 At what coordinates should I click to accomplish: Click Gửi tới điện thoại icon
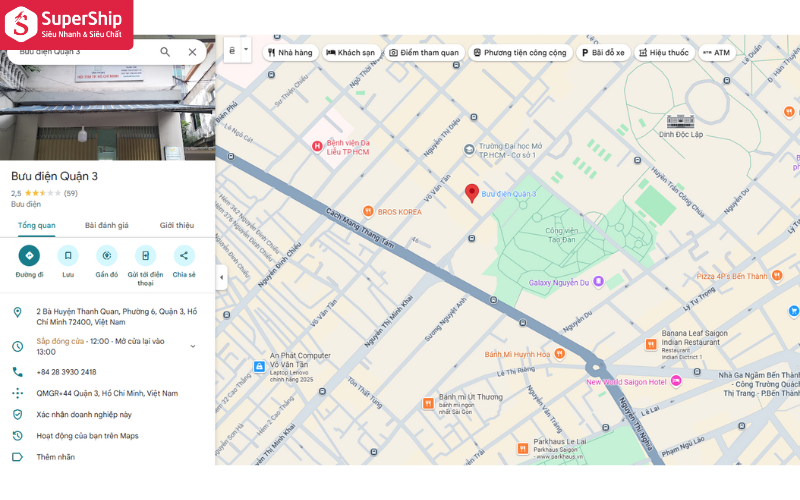pos(145,256)
